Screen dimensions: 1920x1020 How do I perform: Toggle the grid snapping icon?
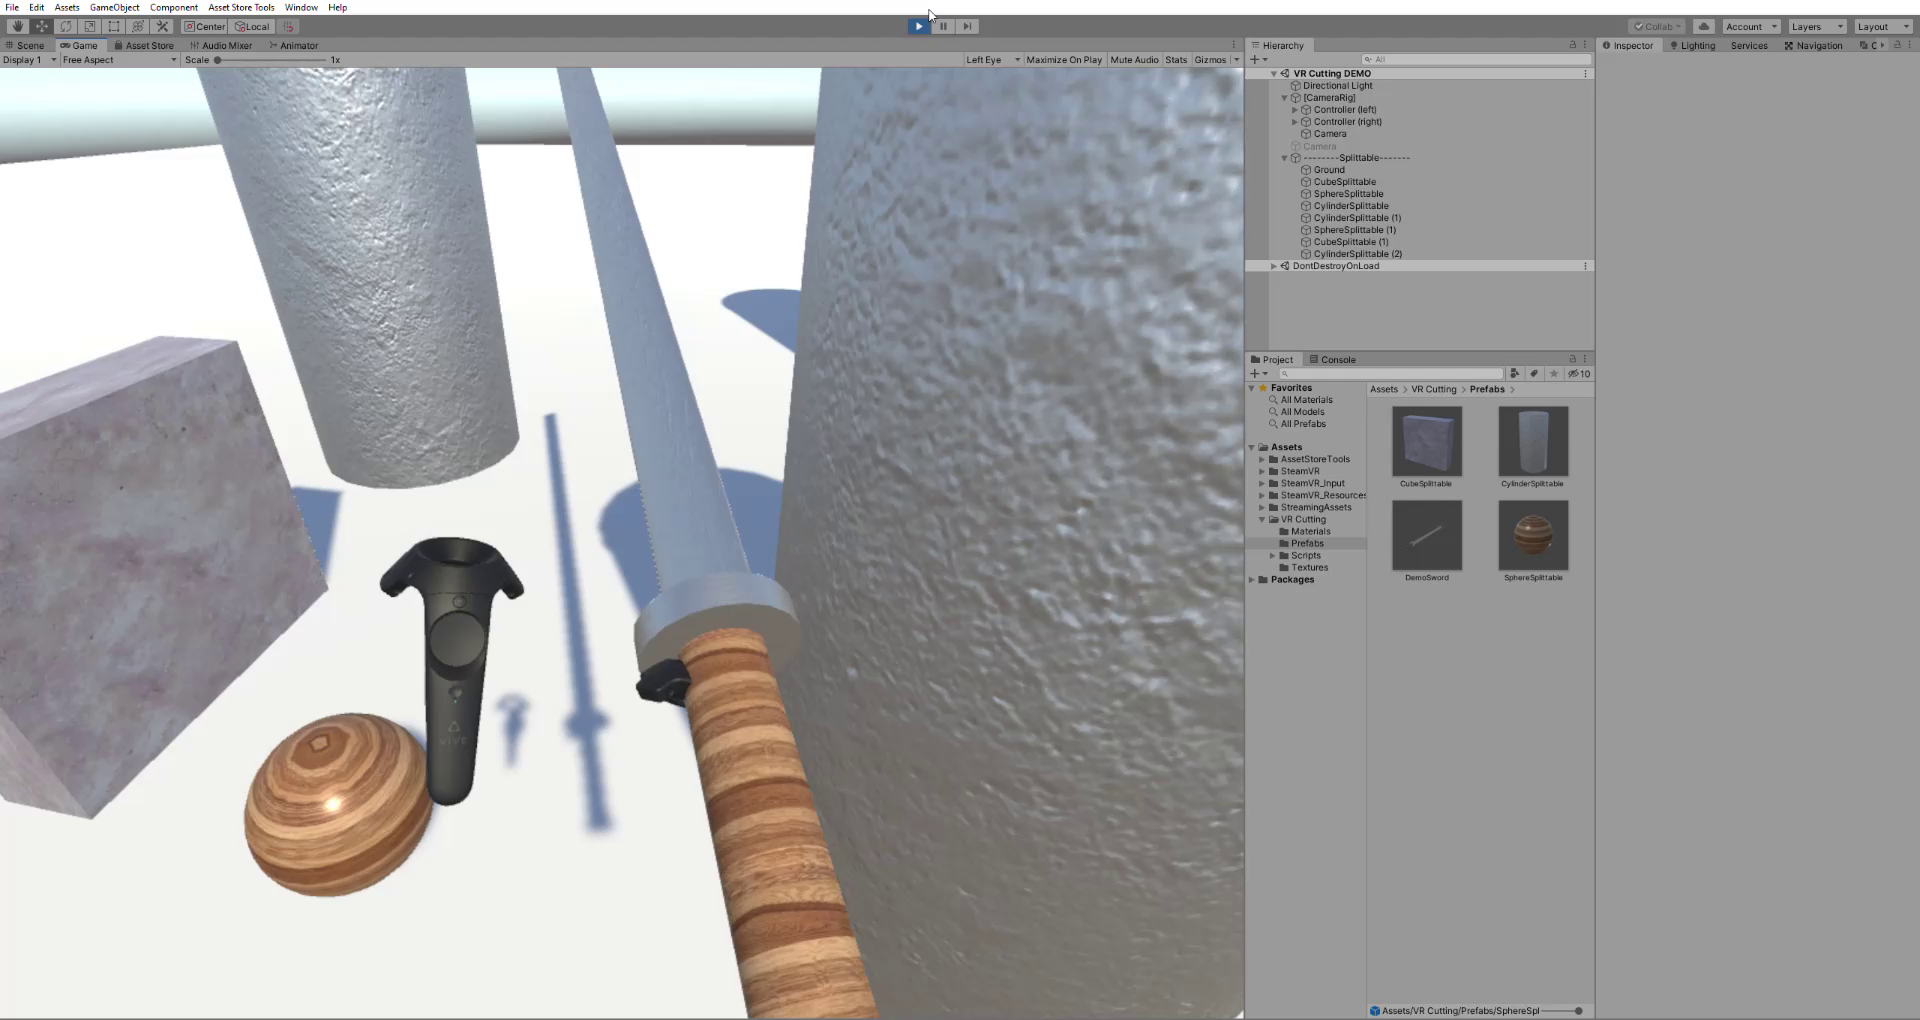(288, 26)
